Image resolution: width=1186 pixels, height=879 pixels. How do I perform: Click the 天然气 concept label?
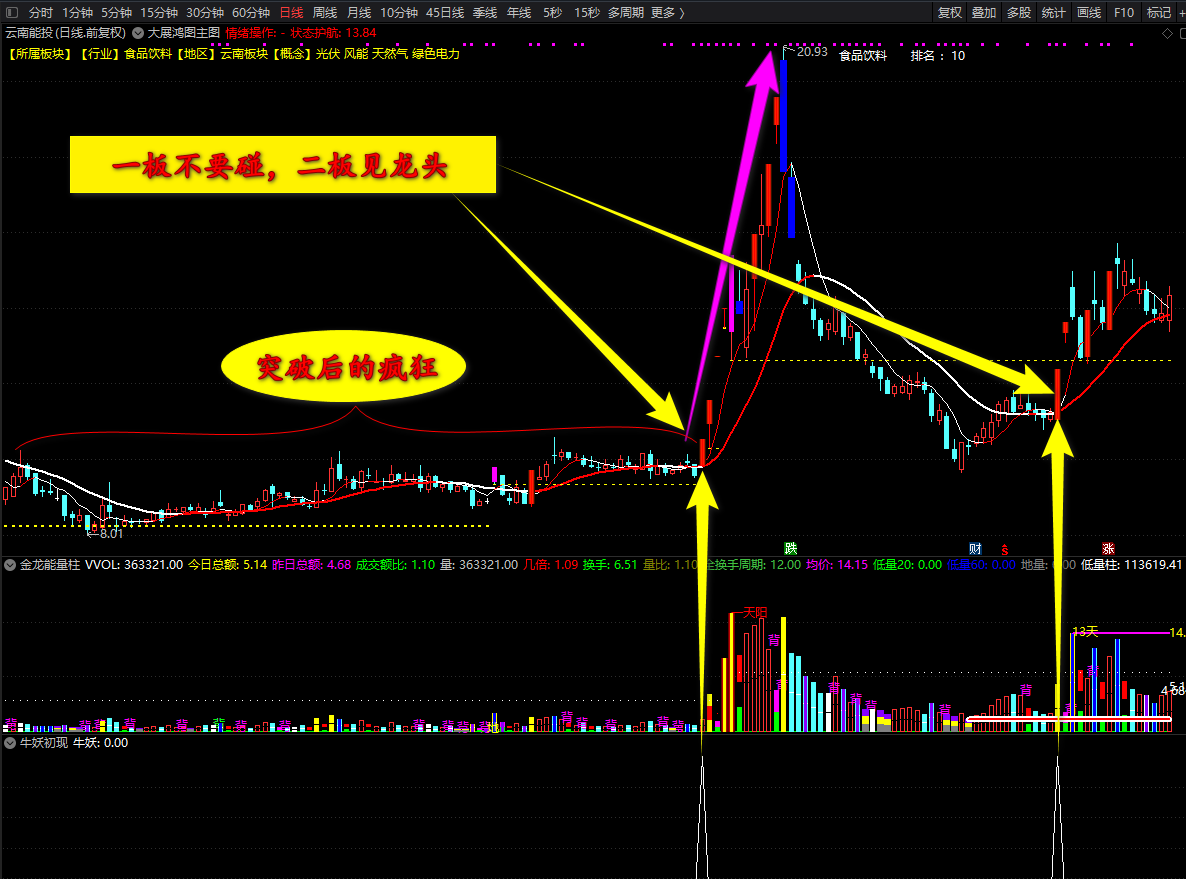pos(390,54)
